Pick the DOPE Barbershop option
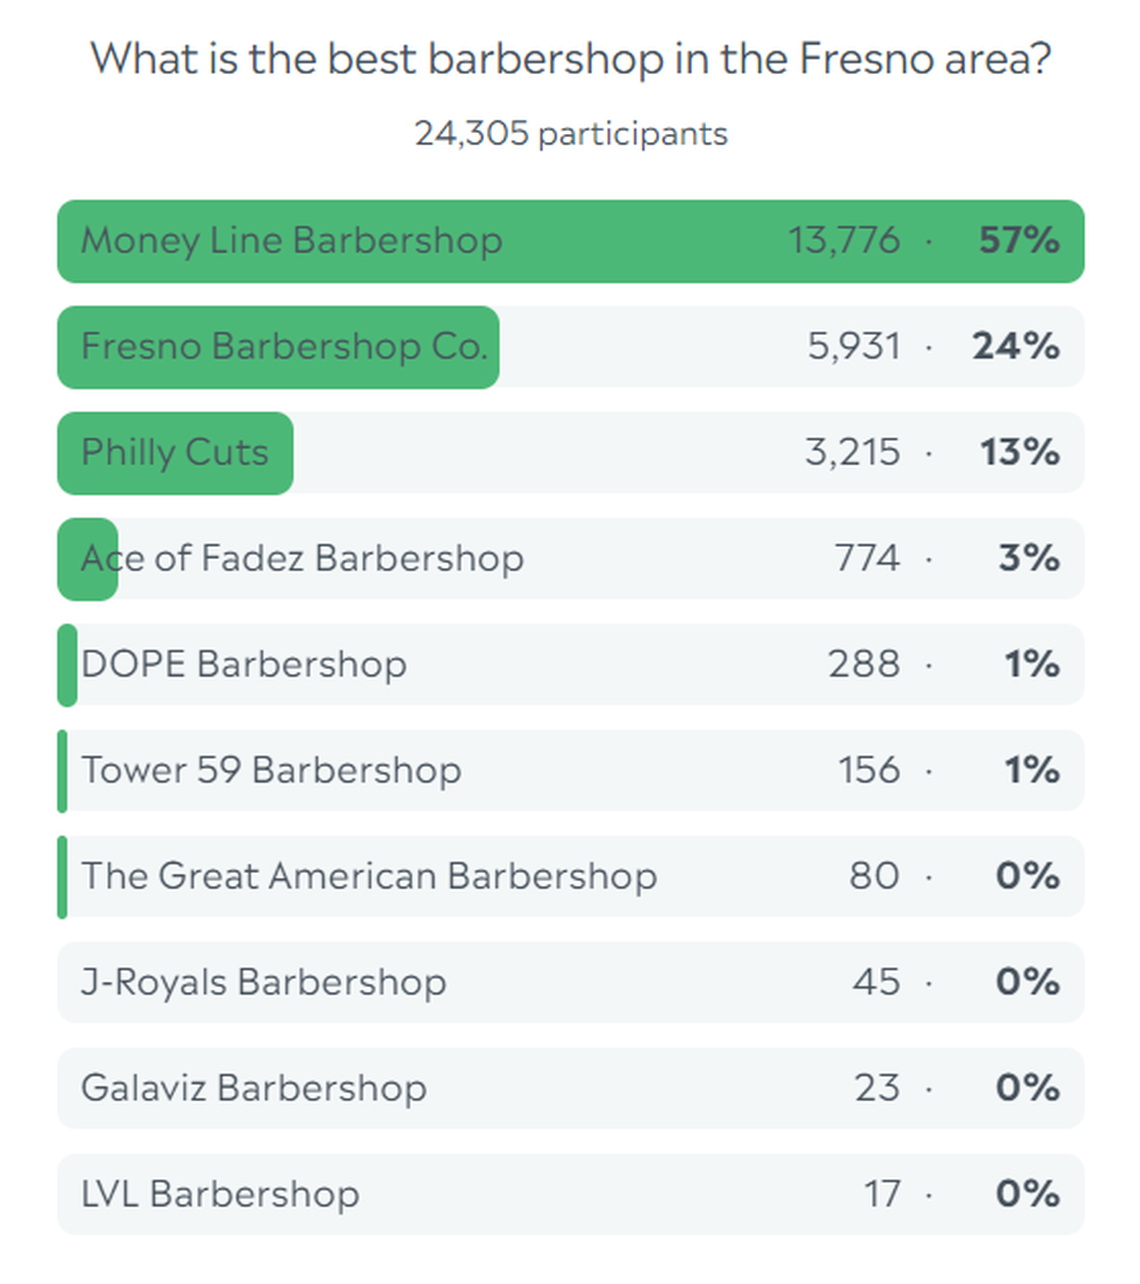1140x1284 pixels. pos(244,665)
